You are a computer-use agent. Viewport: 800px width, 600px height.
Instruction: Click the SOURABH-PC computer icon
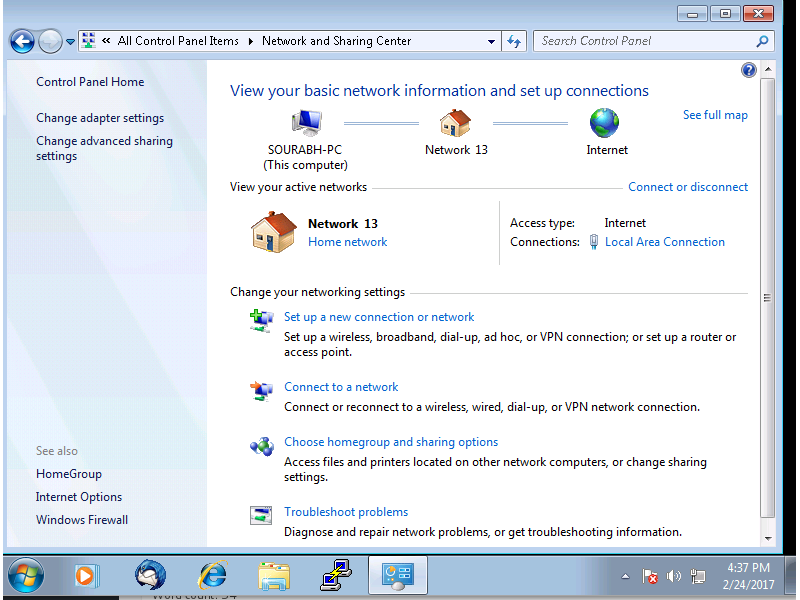click(307, 122)
